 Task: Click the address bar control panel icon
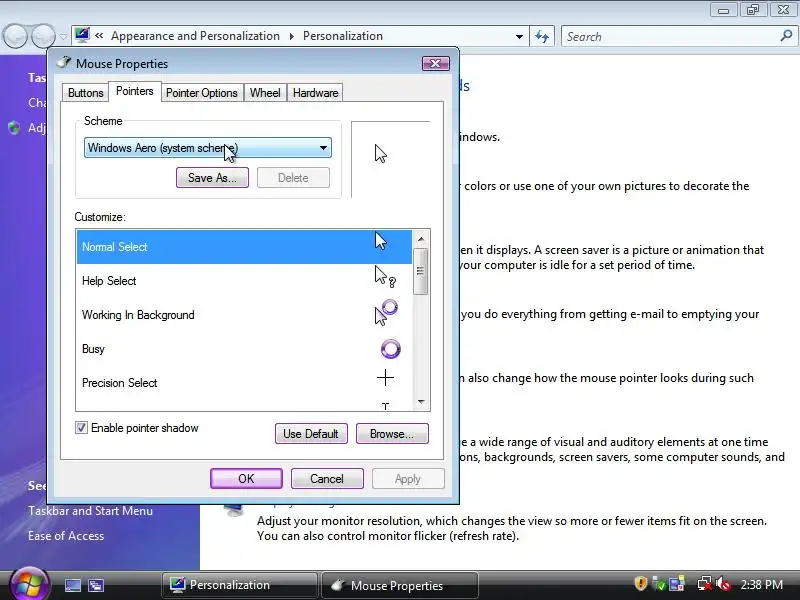tap(82, 35)
